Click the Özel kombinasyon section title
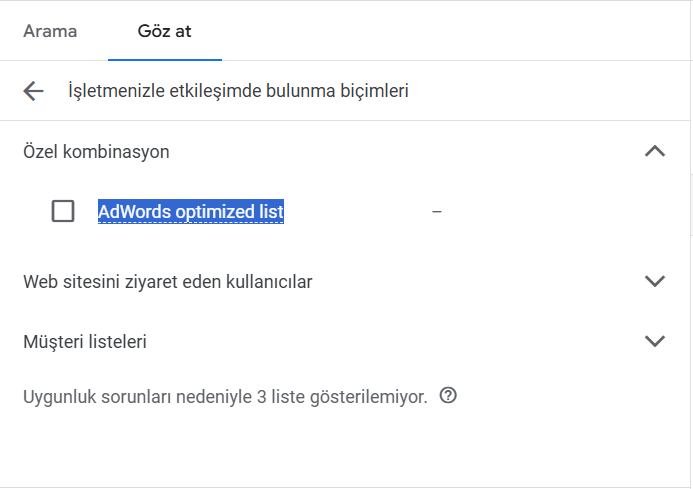The height and width of the screenshot is (489, 693). click(x=96, y=152)
